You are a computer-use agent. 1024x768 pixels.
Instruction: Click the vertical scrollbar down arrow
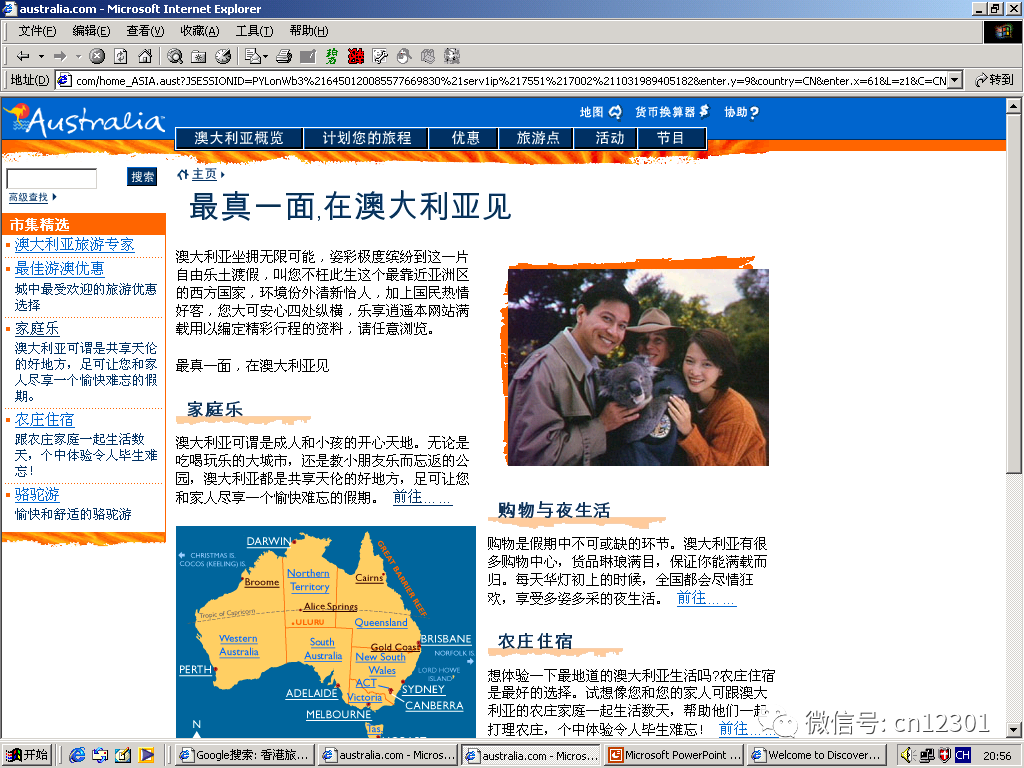[1014, 730]
